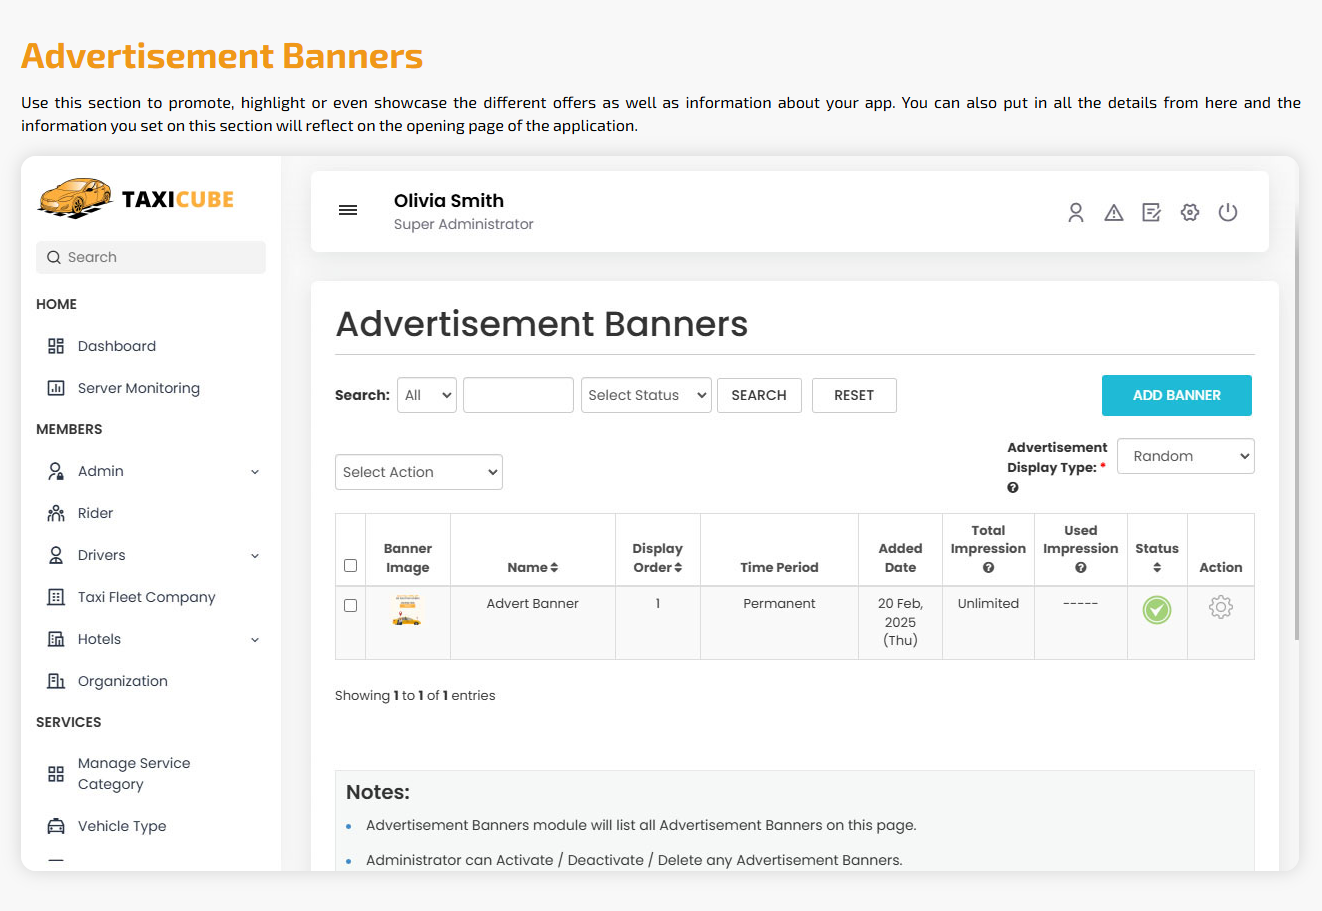Click the power logout icon
The height and width of the screenshot is (911, 1322).
[x=1228, y=212]
